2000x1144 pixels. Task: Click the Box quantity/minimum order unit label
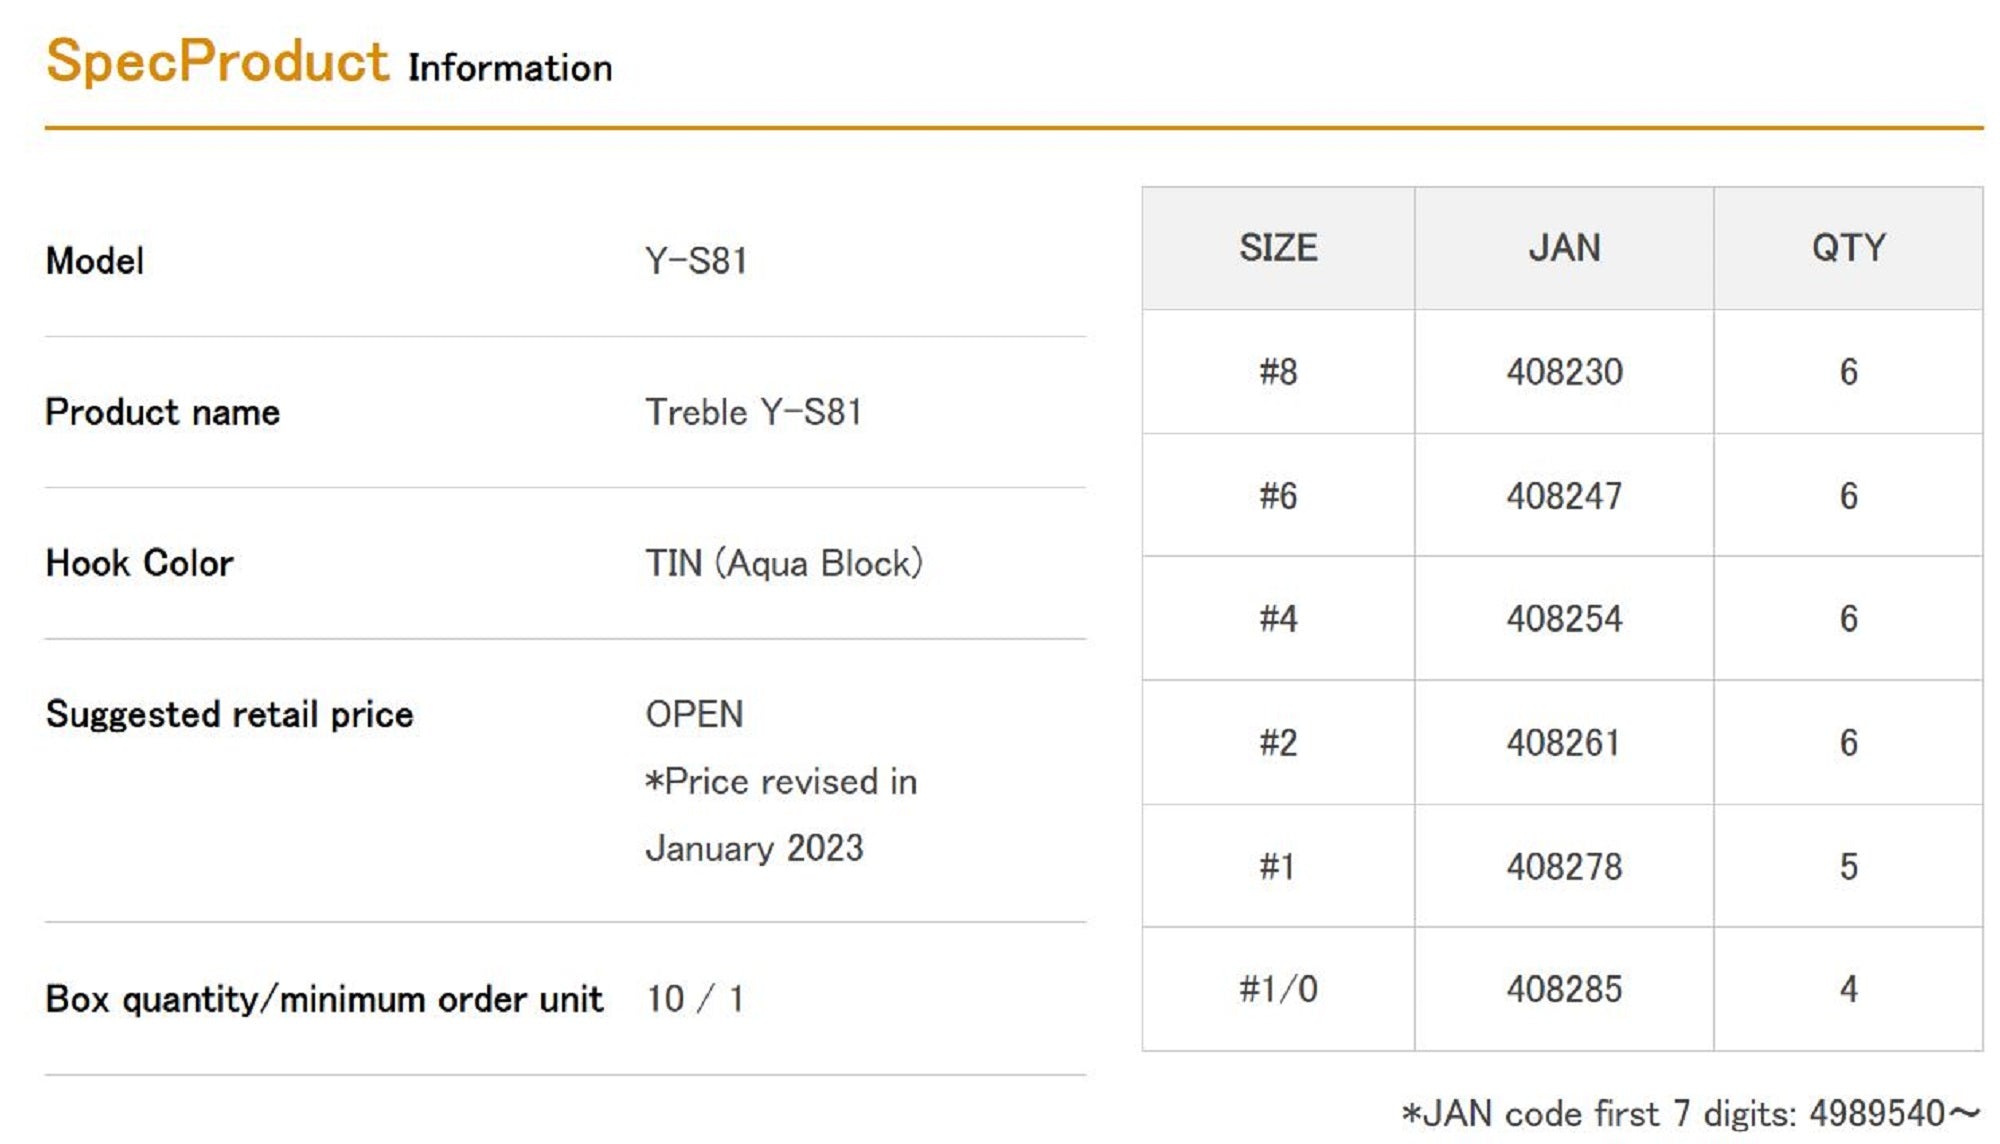click(x=324, y=999)
